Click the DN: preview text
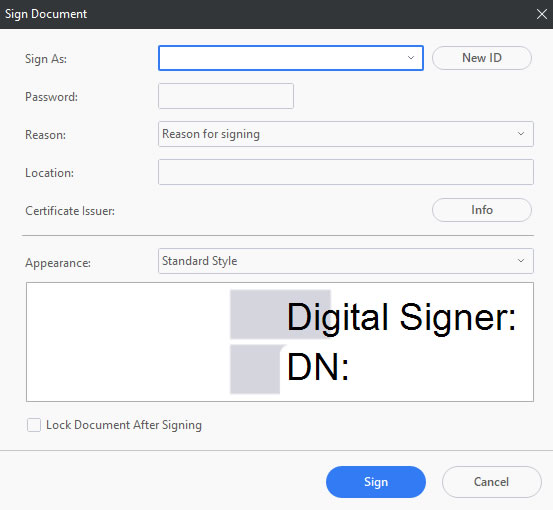553x510 pixels. pos(318,367)
